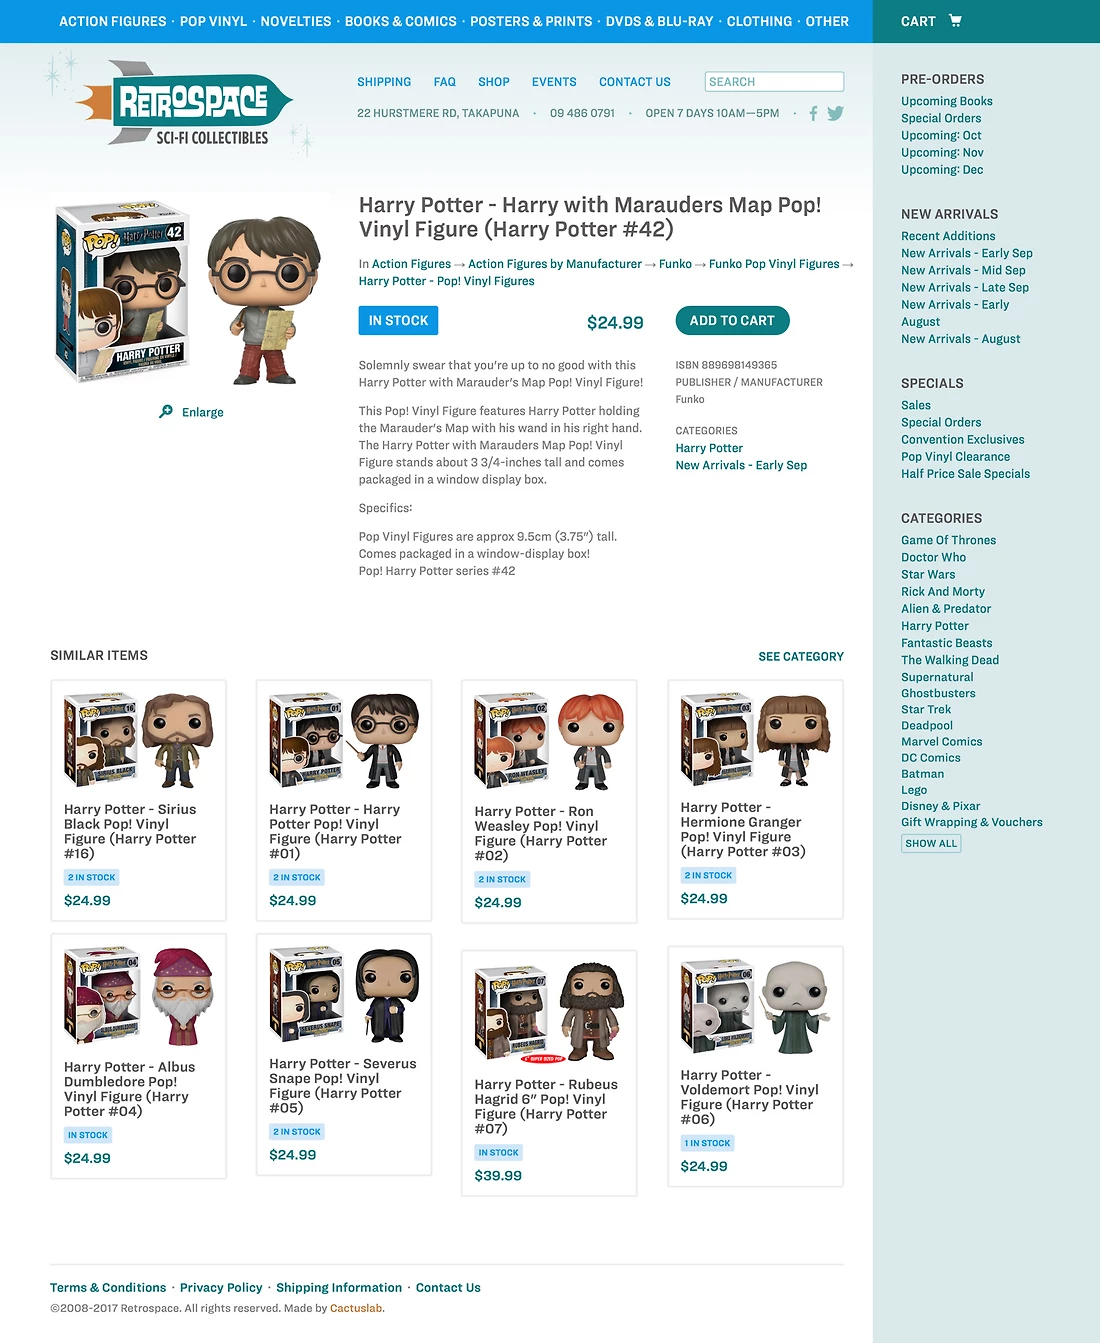Open Funko Pop Vinyl Figures breadcrumb

(774, 264)
